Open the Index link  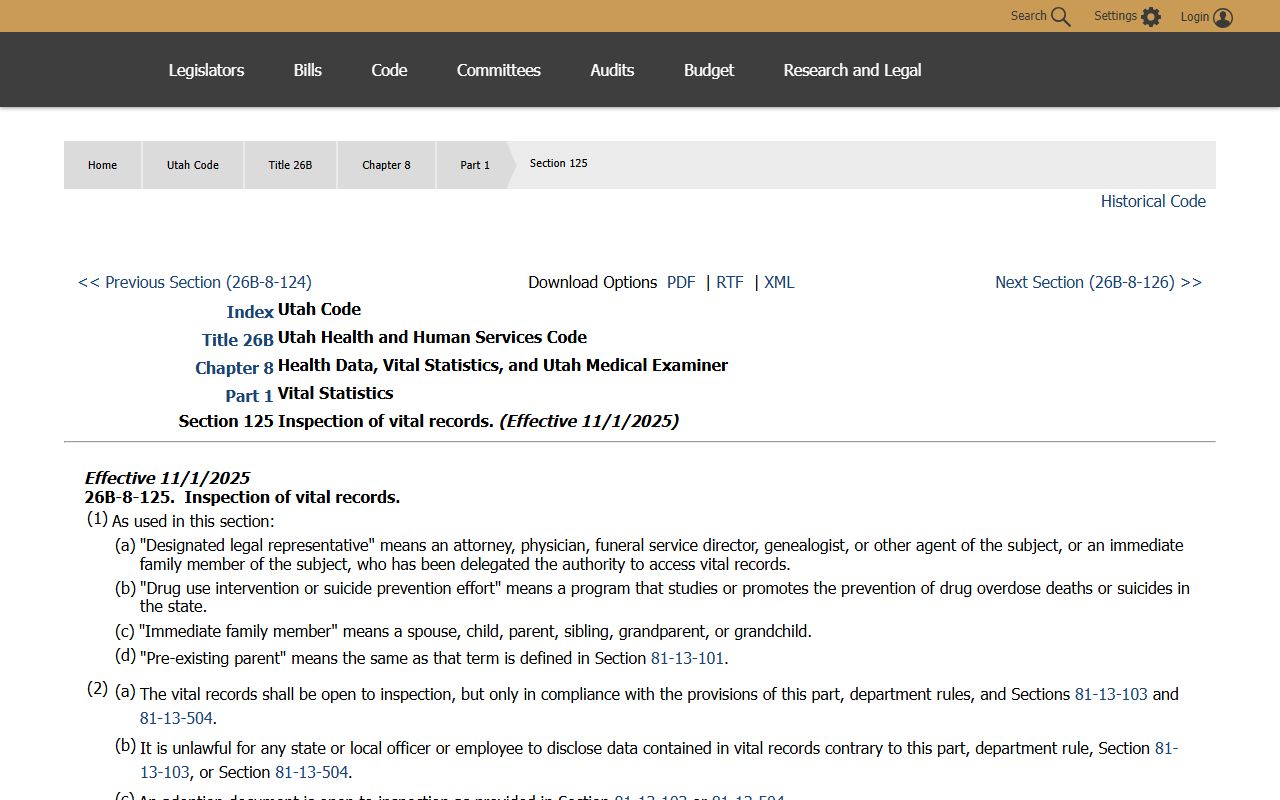click(250, 312)
